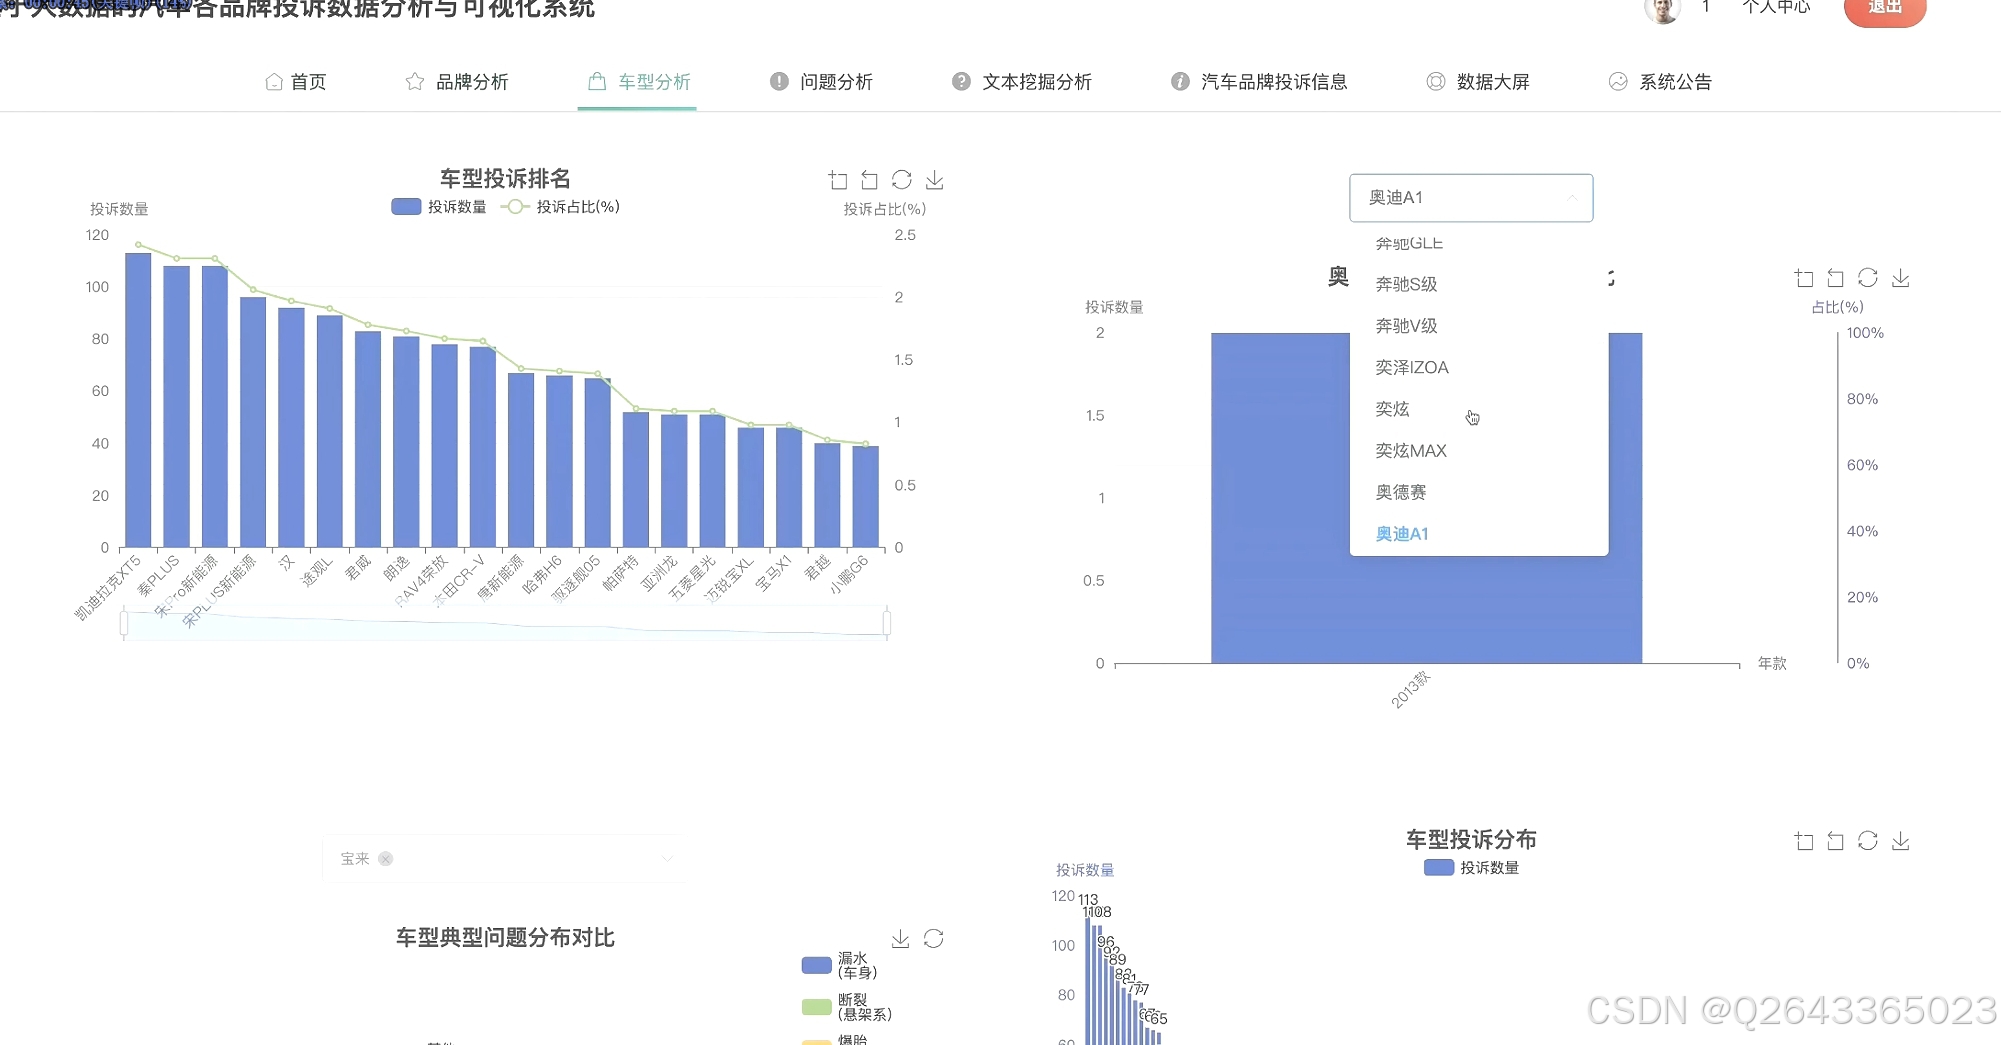
Task: Open 汽车品牌投诉信息 tab
Action: 1259,82
